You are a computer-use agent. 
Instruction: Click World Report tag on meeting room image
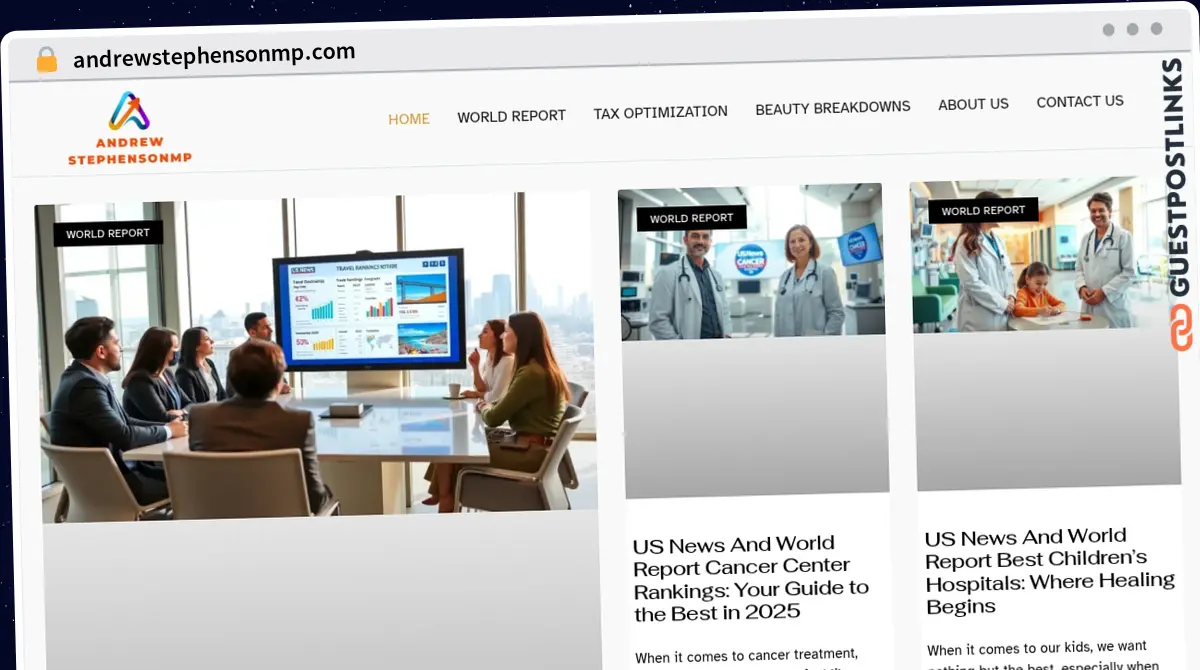coord(108,234)
